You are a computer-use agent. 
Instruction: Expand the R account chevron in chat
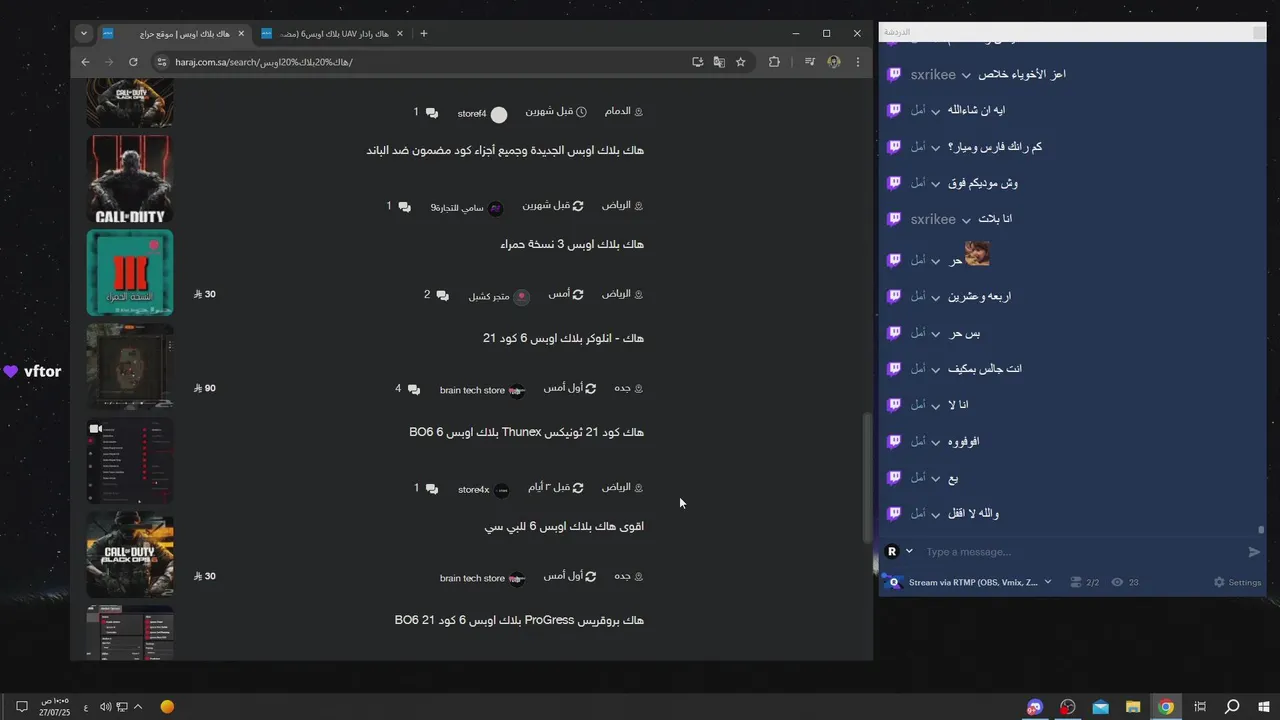(909, 551)
